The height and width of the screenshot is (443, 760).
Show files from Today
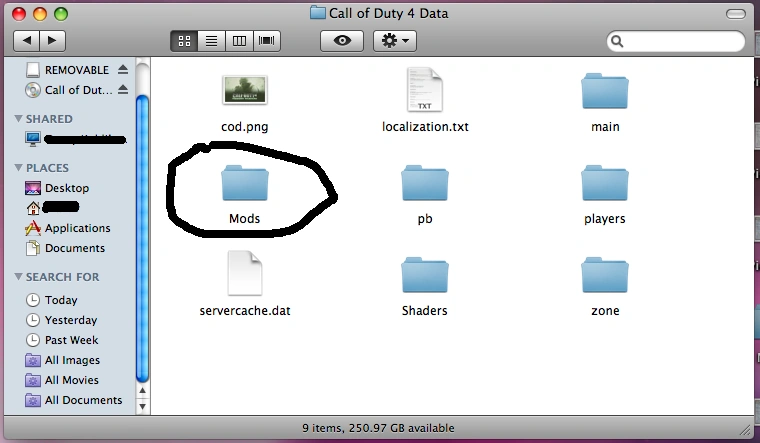click(51, 300)
